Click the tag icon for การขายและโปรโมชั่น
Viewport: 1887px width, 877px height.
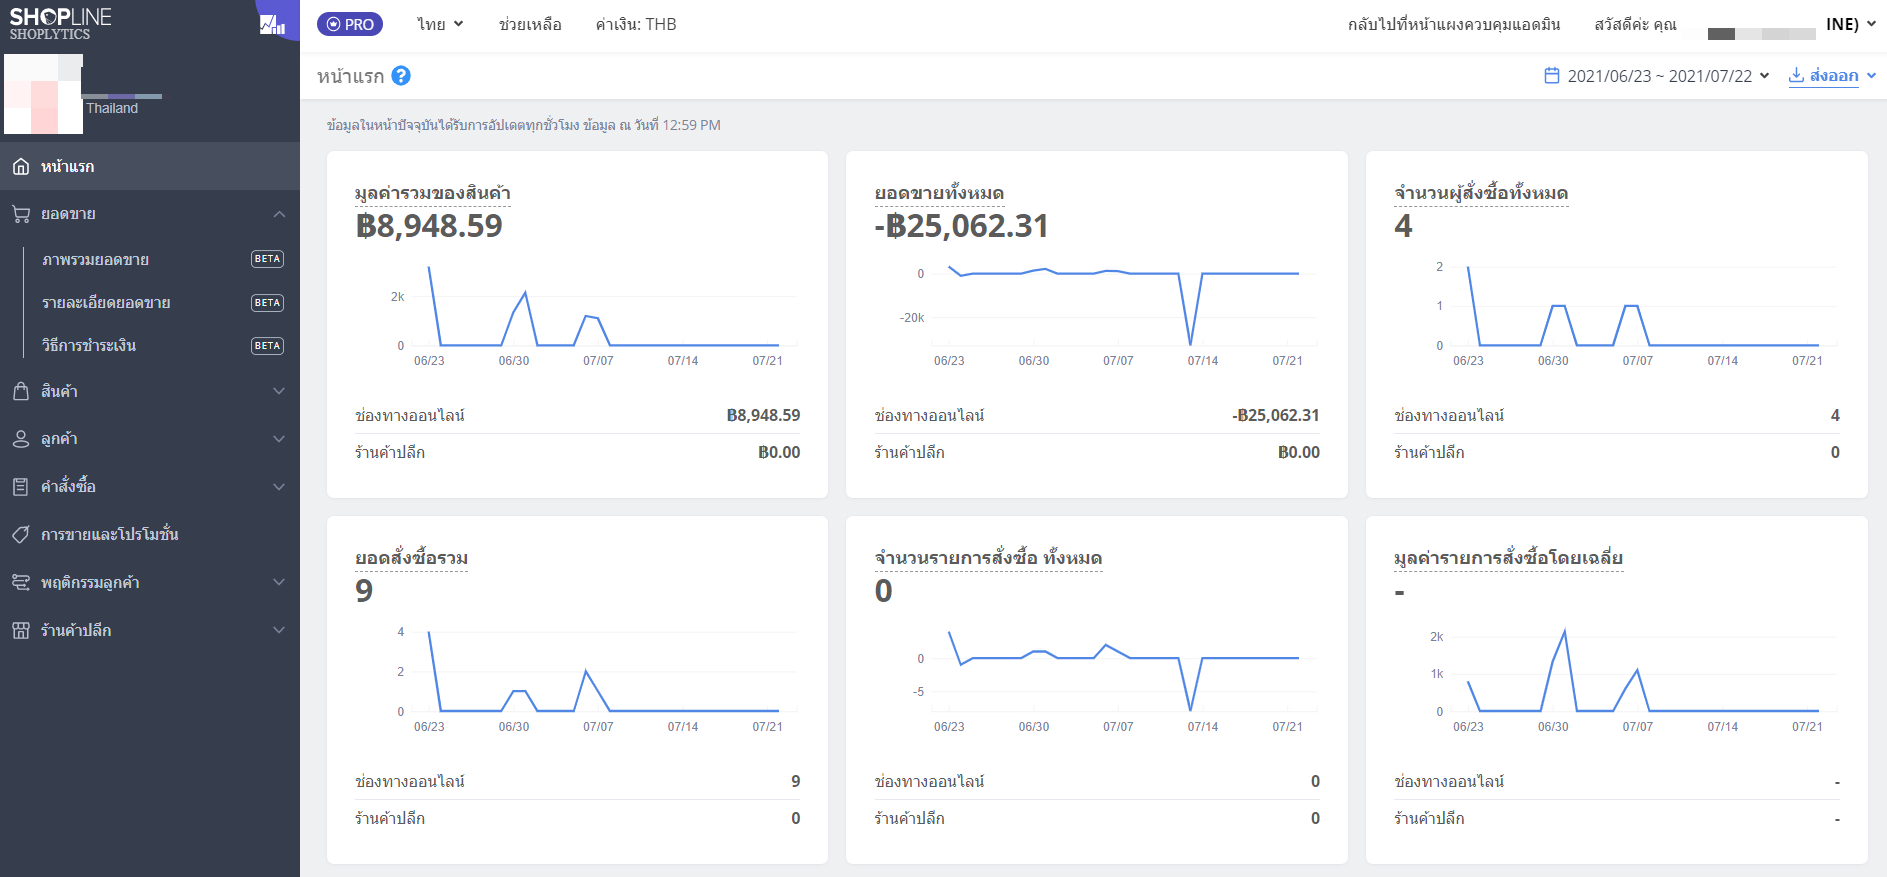(x=21, y=535)
